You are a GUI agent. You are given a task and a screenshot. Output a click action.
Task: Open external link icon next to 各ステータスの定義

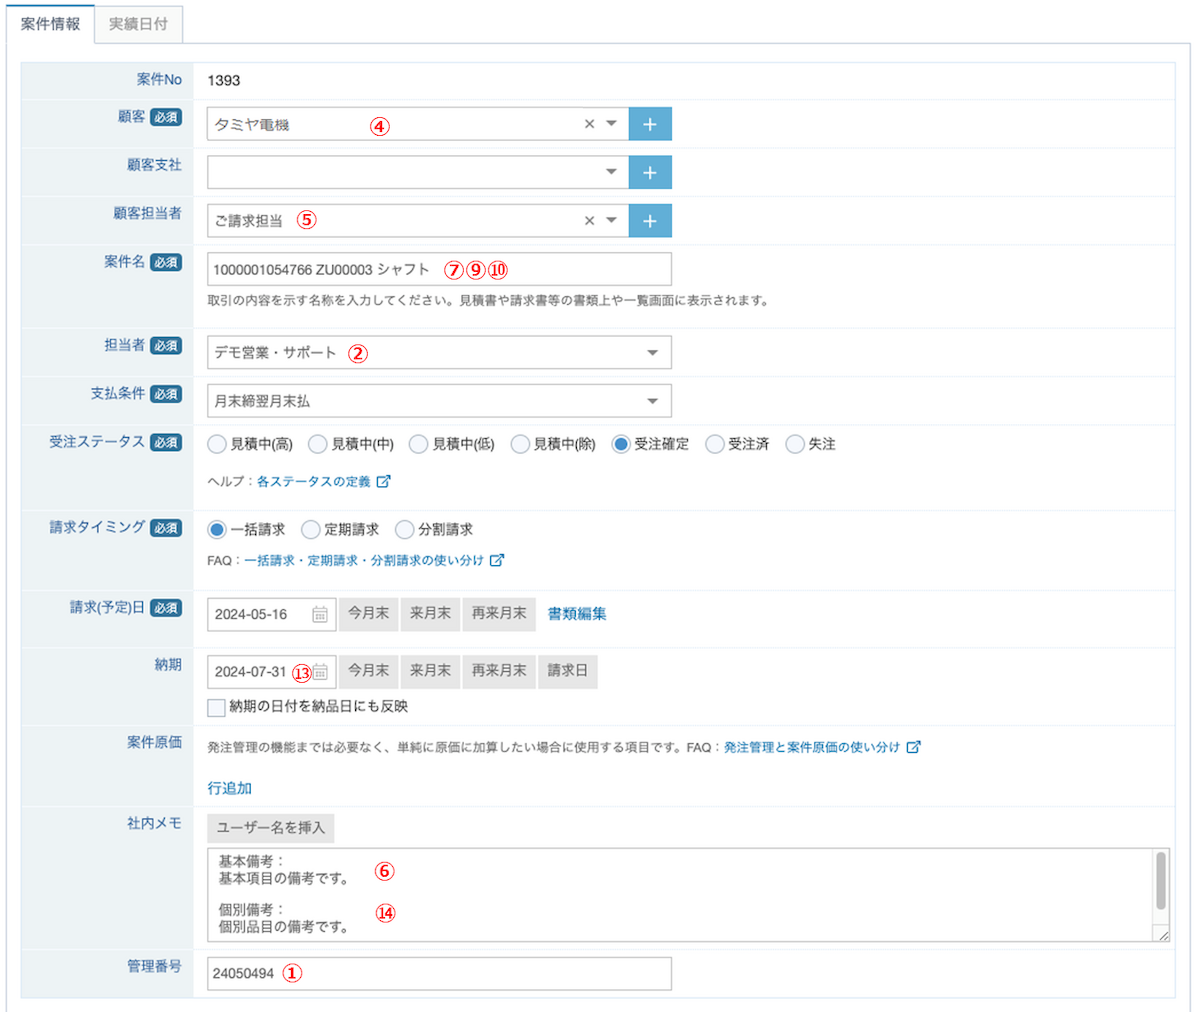pos(383,481)
